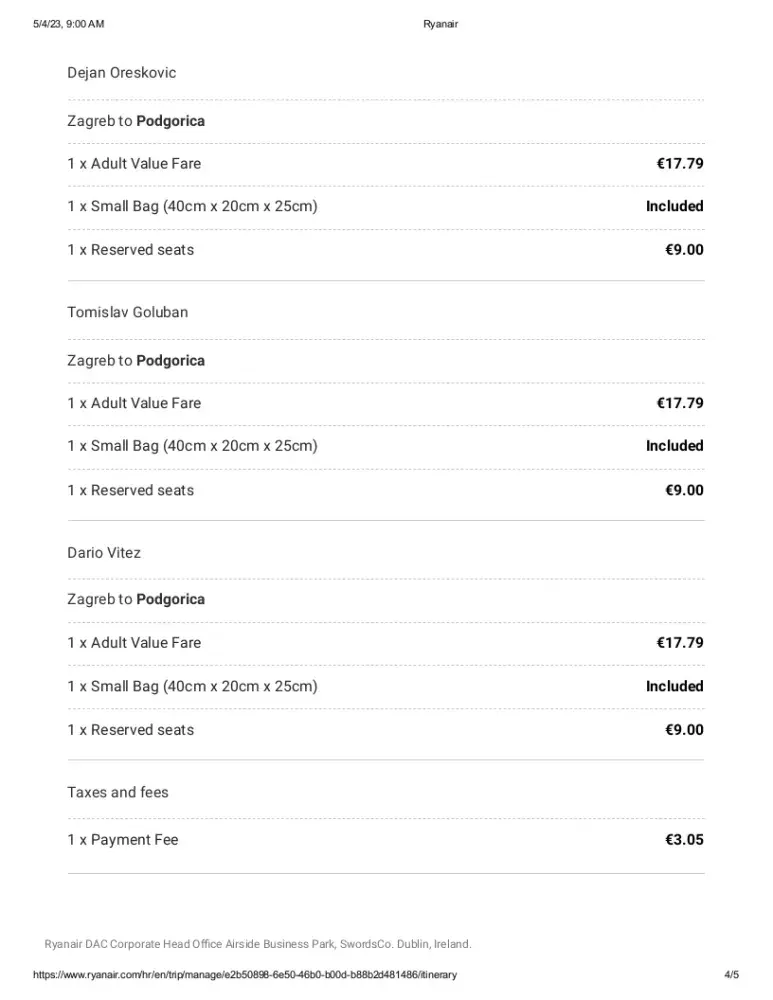Image resolution: width=773 pixels, height=1000 pixels.
Task: Click passenger name Dario Vitez
Action: (104, 553)
